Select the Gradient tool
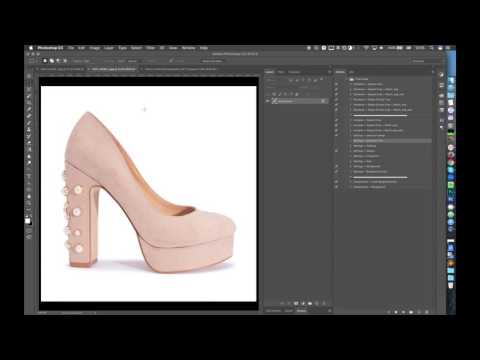Screen dimensions: 480x360 coord(29,149)
